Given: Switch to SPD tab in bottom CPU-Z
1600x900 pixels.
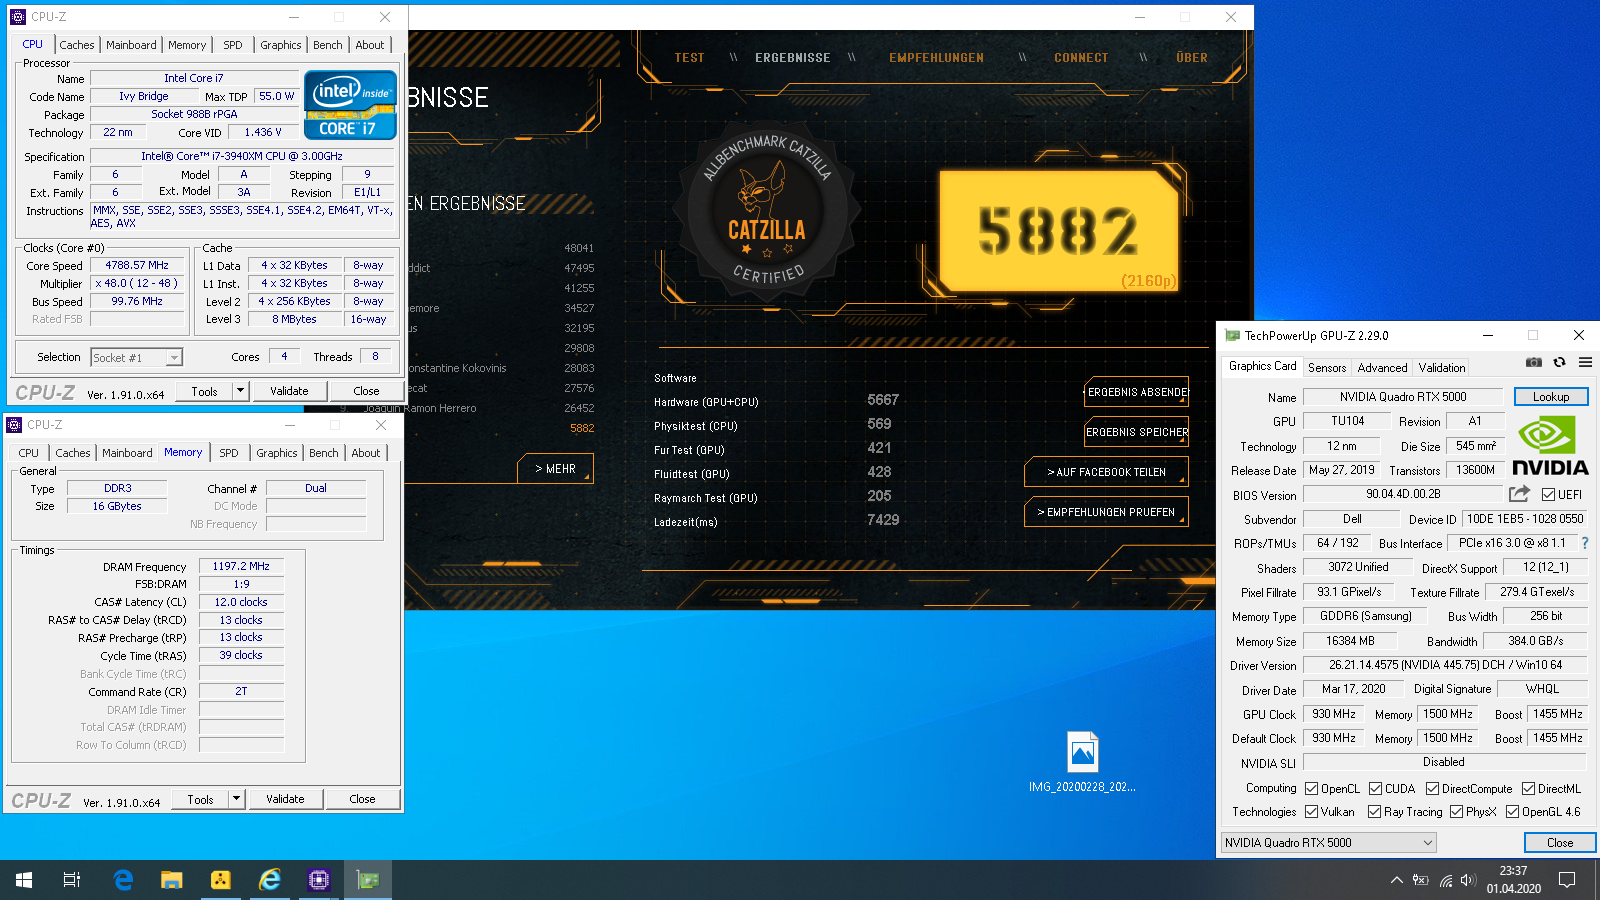Looking at the screenshot, I should [x=229, y=453].
